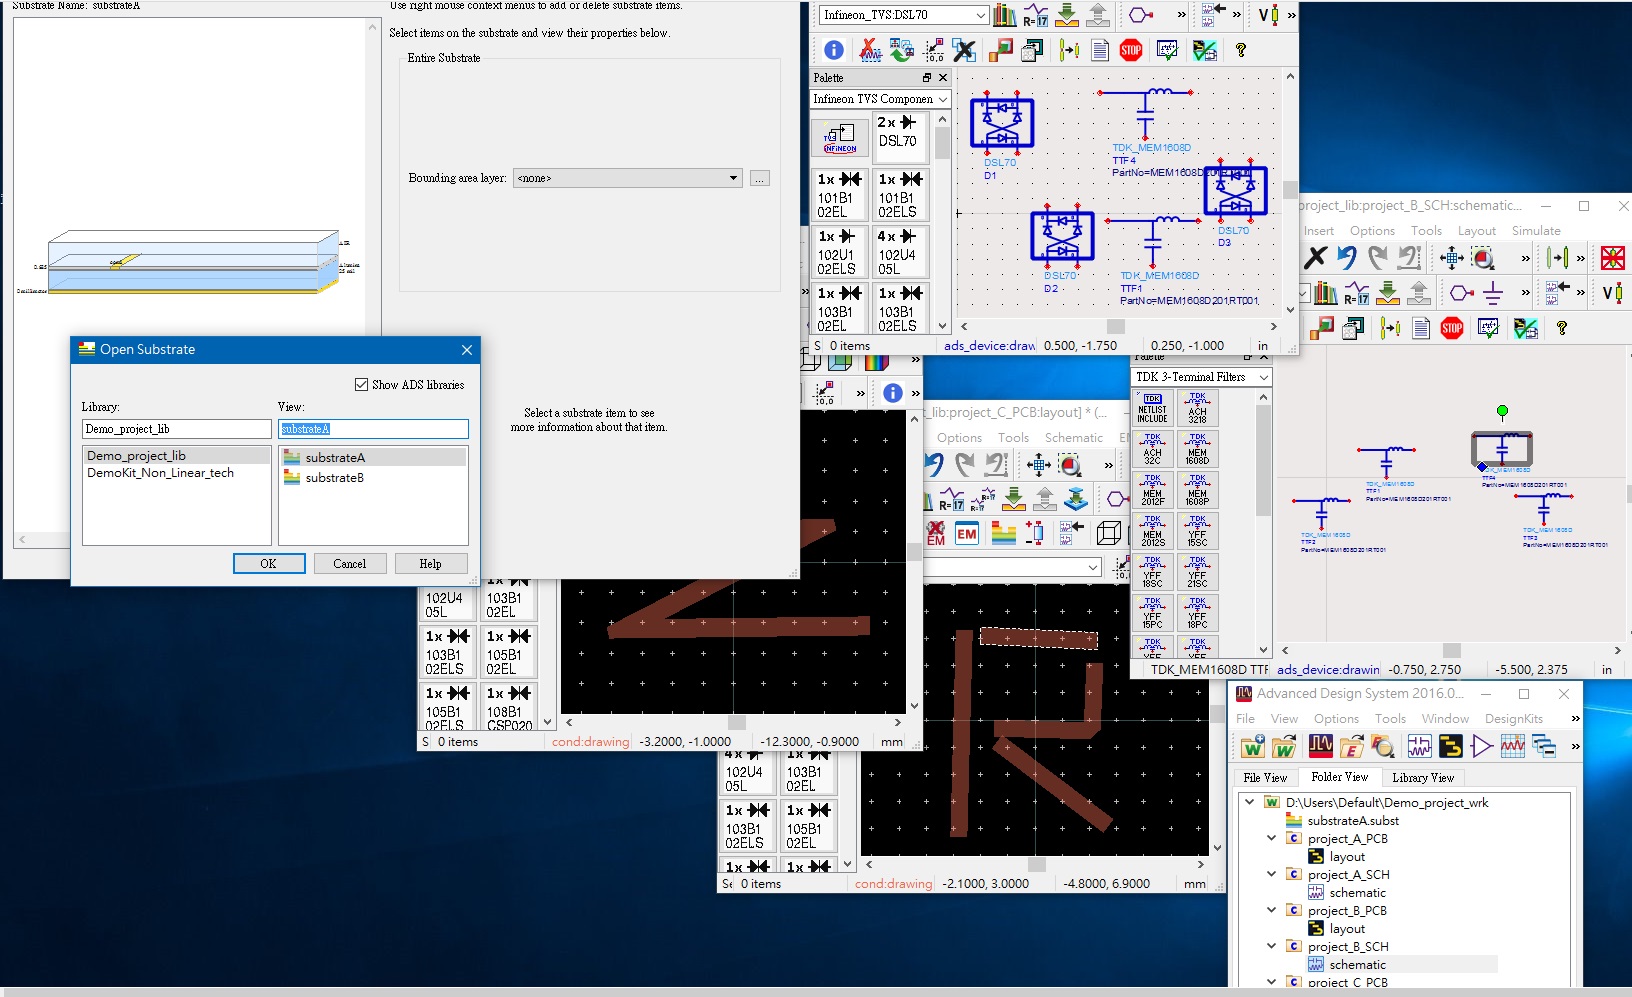Viewport: 1632px width, 997px height.
Task: Click EM simulation settings icon in project_C_PCB layout
Action: (x=966, y=534)
